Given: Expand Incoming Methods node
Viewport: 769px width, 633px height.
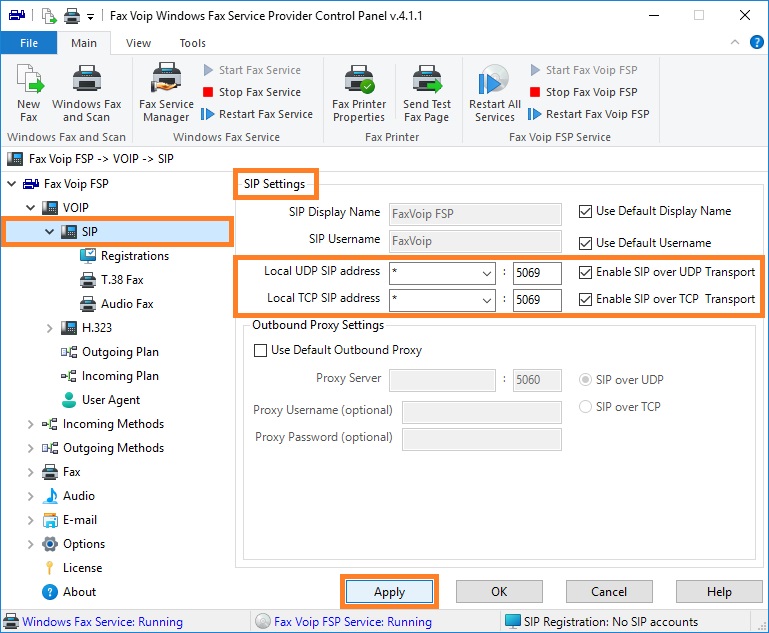Looking at the screenshot, I should tap(30, 424).
